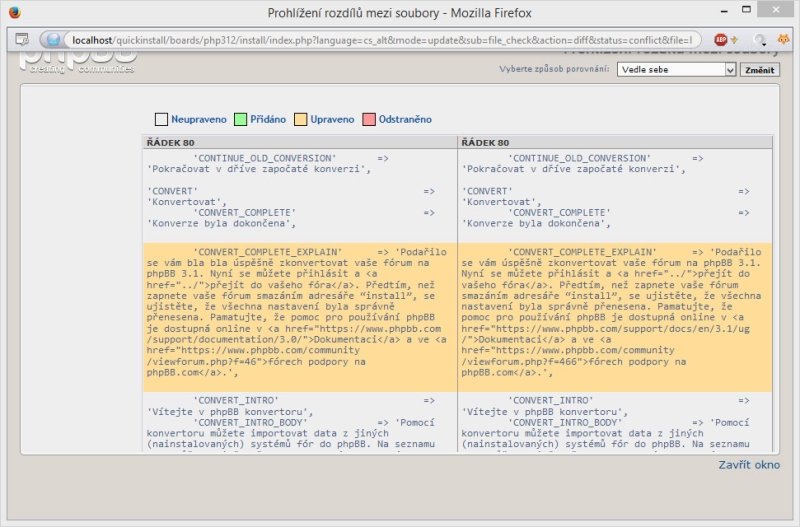Click the page info icon in the address bar
This screenshot has height=527, width=800.
[22, 39]
